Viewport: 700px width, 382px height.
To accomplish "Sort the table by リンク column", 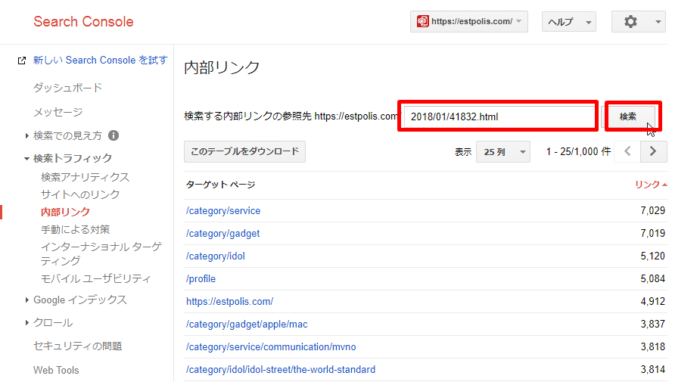I will [650, 185].
